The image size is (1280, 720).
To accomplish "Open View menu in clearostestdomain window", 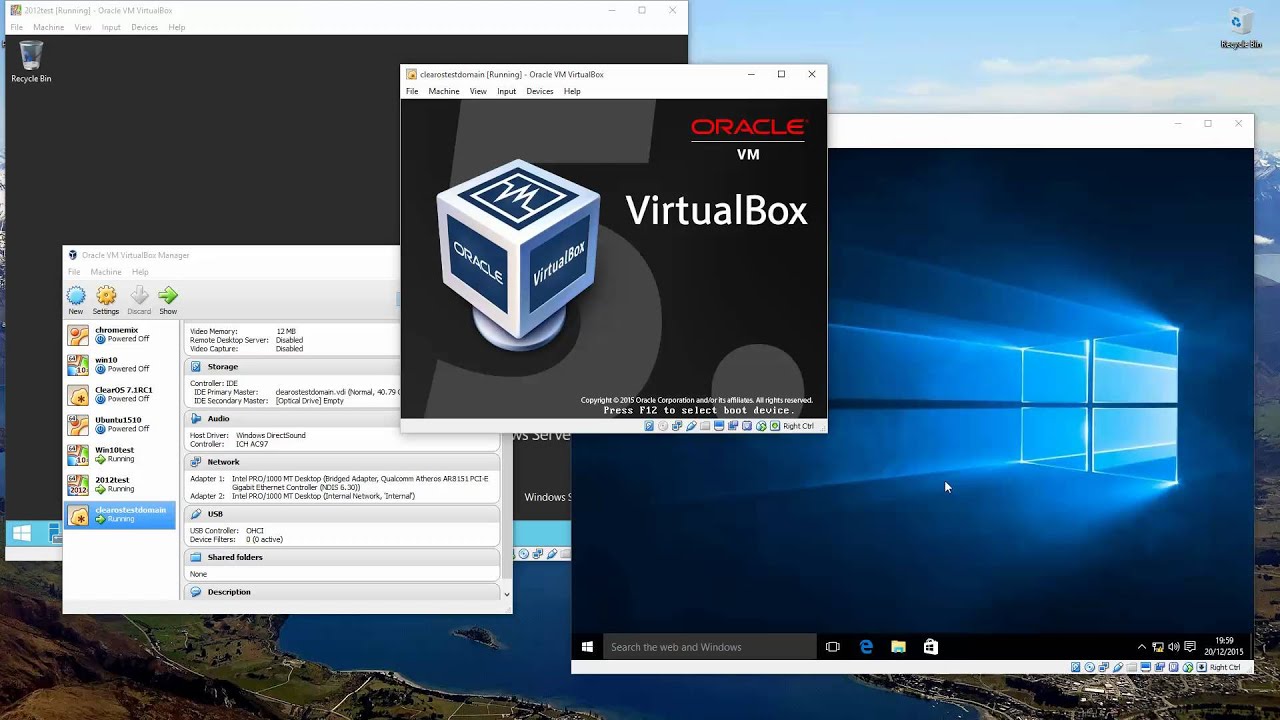I will [478, 91].
